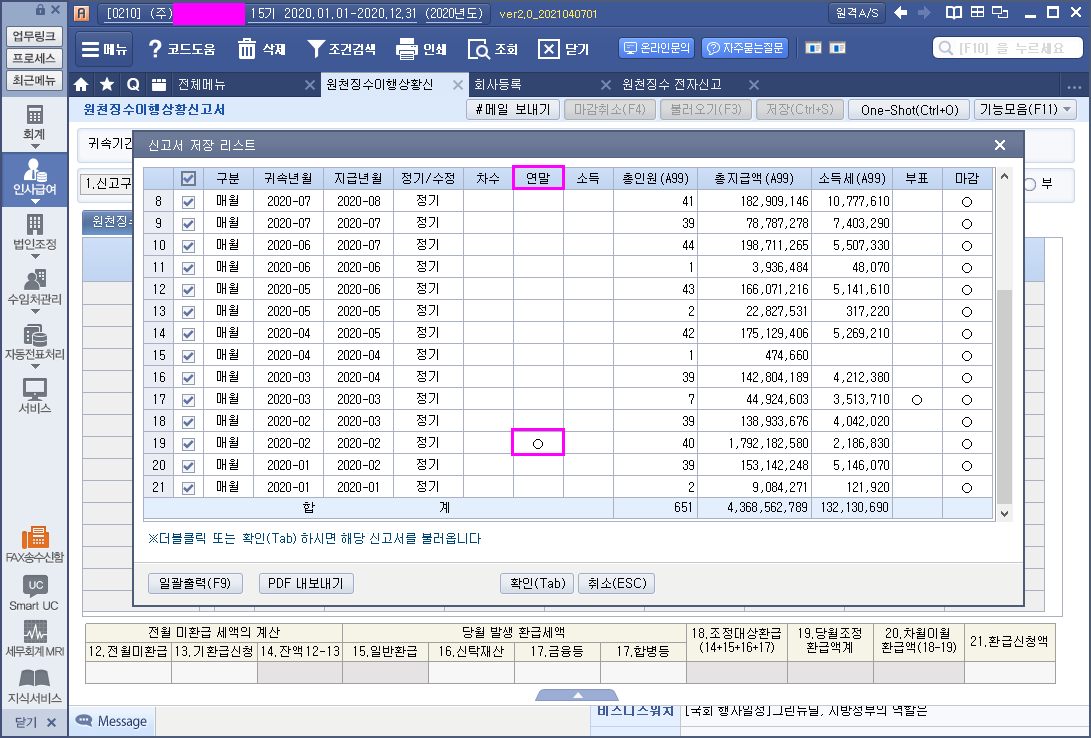Viewport: 1091px width, 738px height.
Task: Open the 메뉴 hamburger menu
Action: [x=103, y=49]
